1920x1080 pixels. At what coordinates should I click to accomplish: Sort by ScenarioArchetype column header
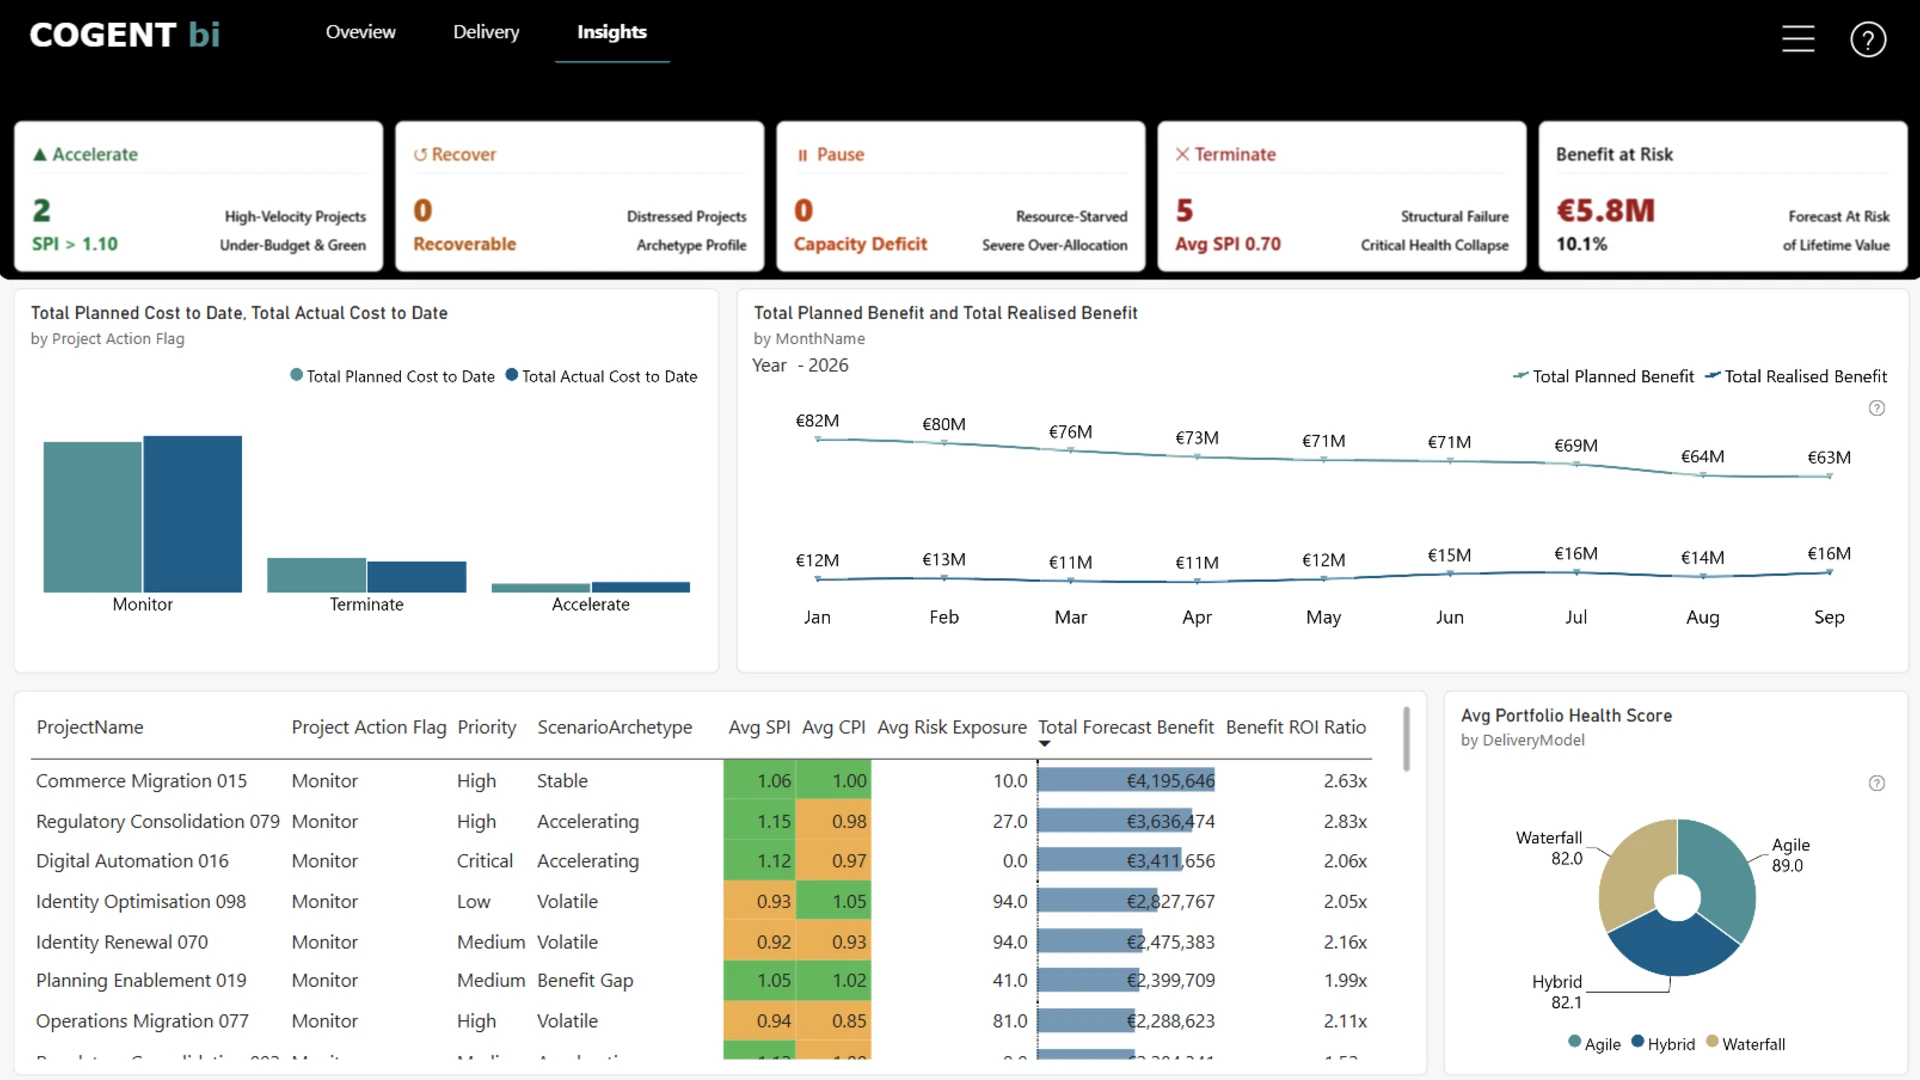[x=614, y=727]
